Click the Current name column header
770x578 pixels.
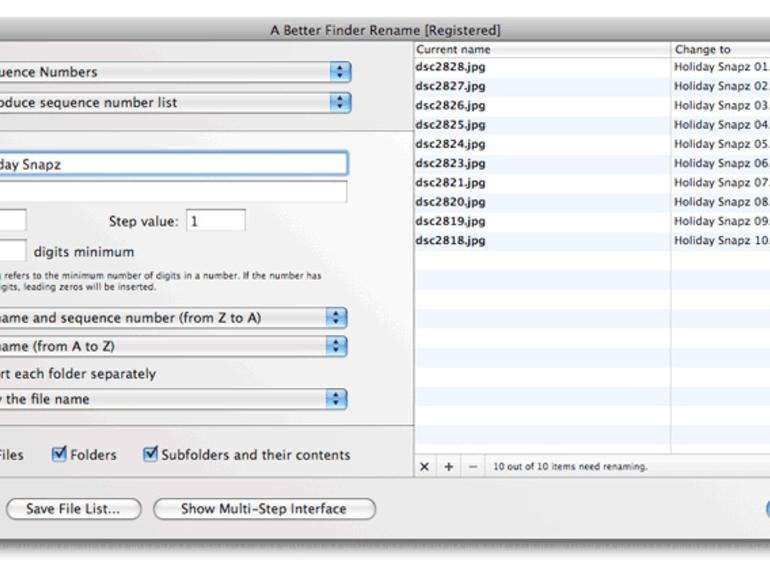click(x=543, y=50)
